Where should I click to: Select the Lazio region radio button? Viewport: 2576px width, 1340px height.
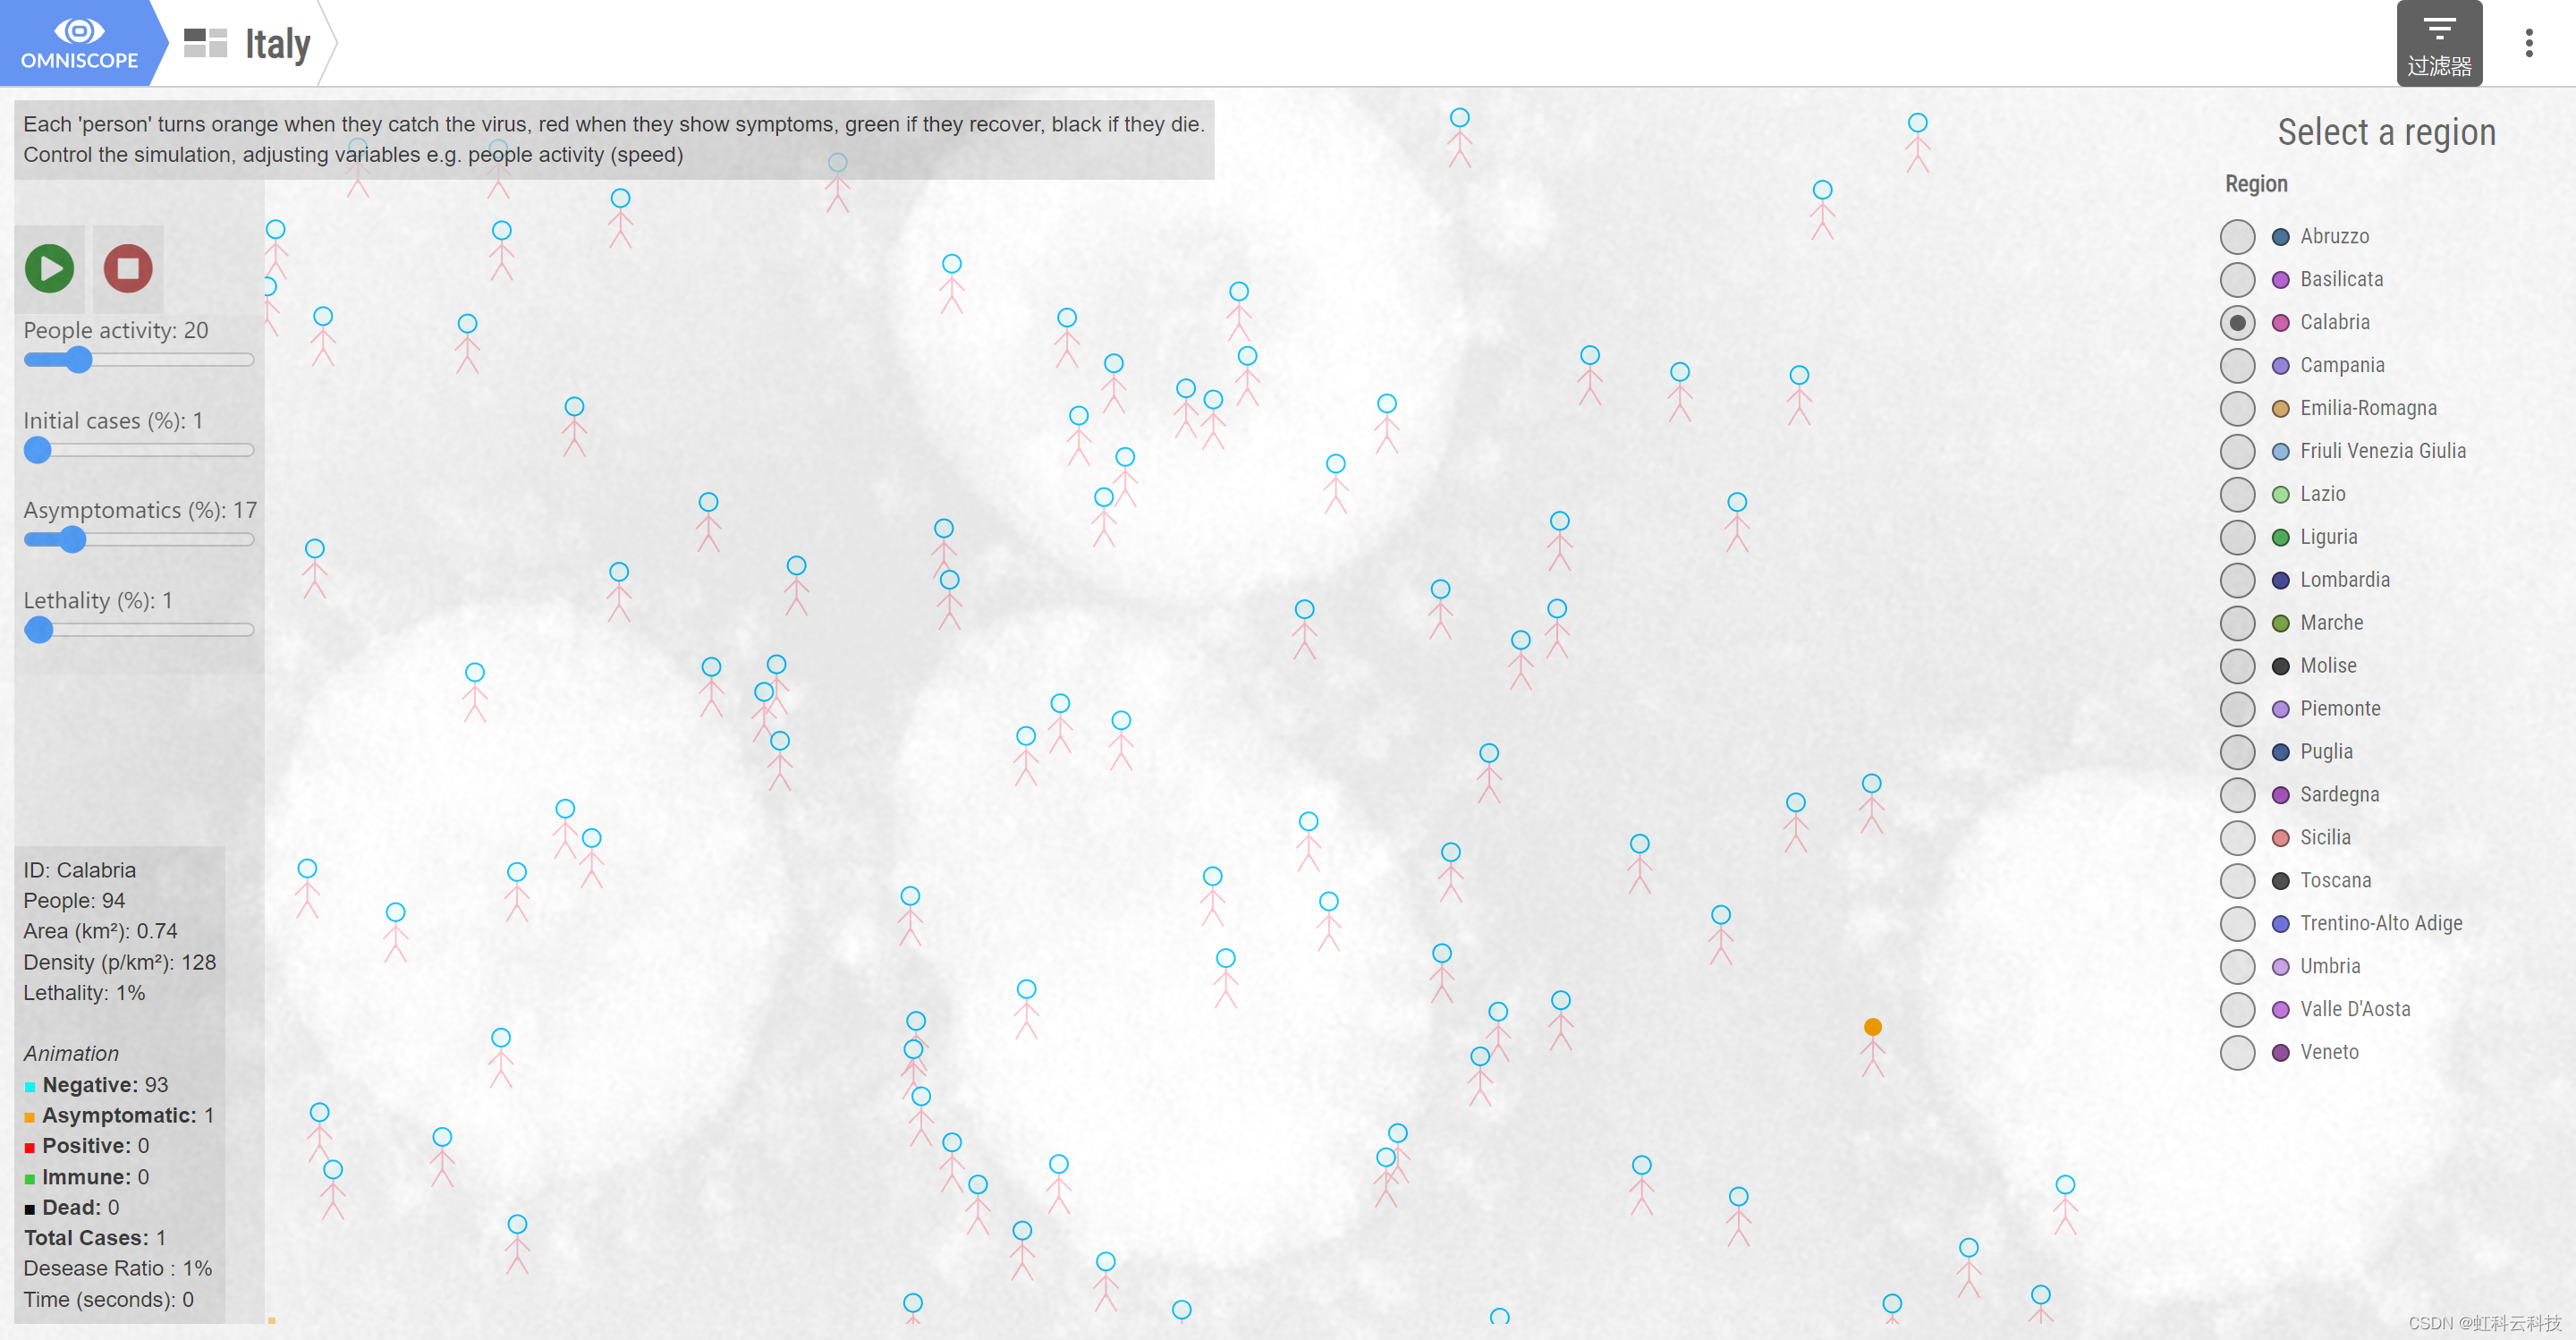[x=2237, y=494]
